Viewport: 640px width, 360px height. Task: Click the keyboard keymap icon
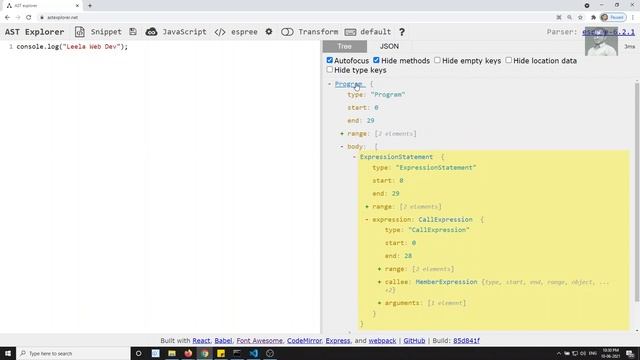[350, 32]
